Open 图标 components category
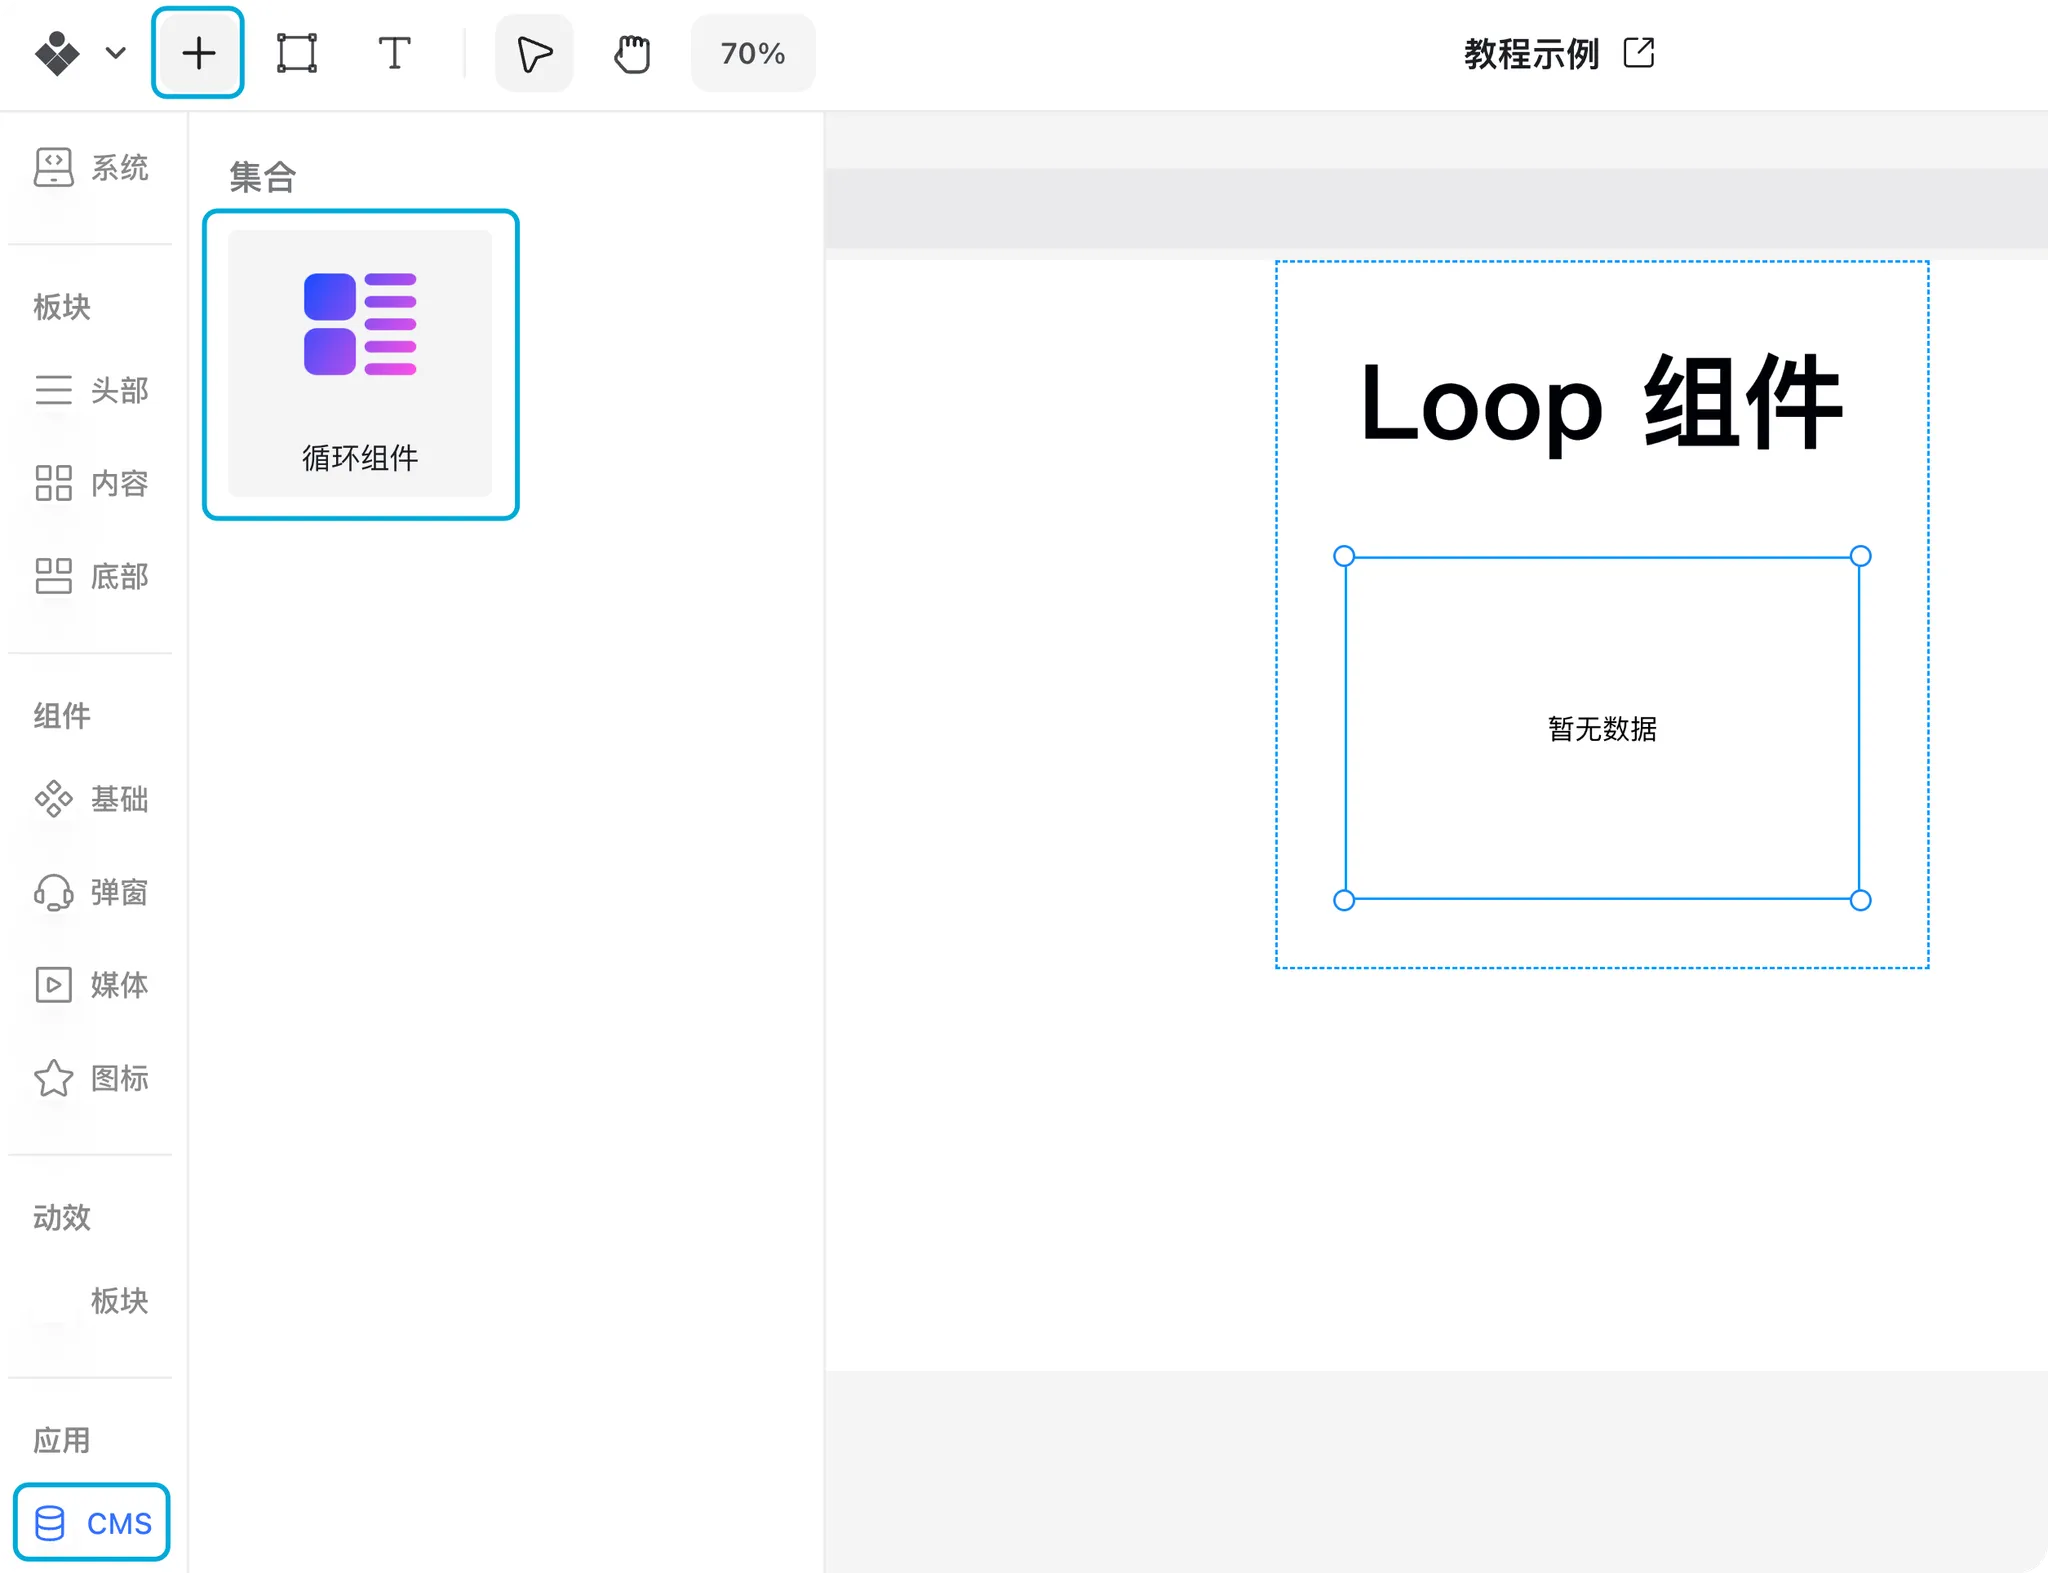The image size is (2048, 1573). coord(92,1078)
